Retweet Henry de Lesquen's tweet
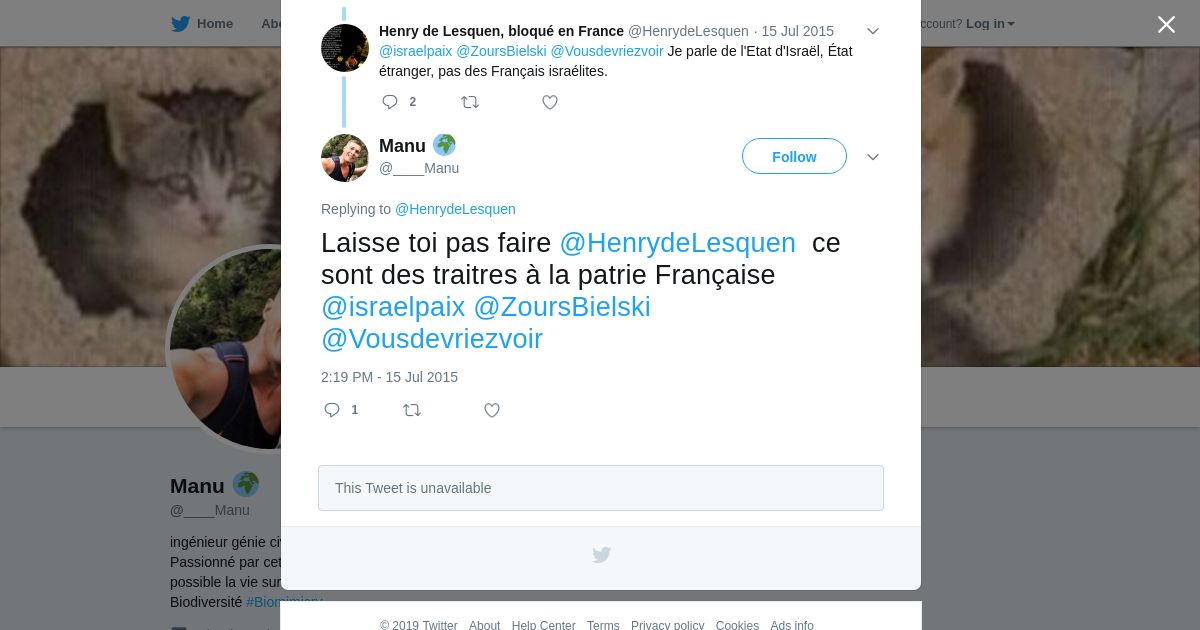The height and width of the screenshot is (630, 1200). tap(470, 102)
